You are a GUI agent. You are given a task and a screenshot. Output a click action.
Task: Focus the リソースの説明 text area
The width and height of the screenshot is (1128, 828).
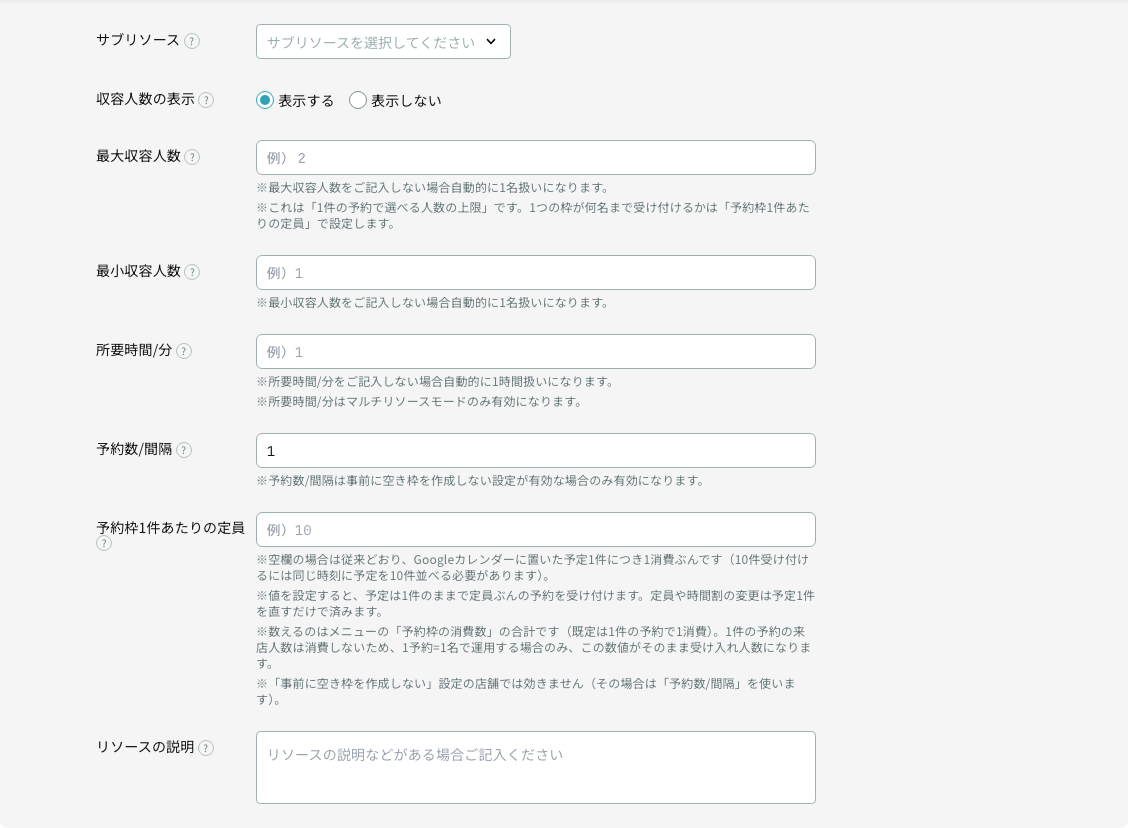pyautogui.click(x=535, y=768)
